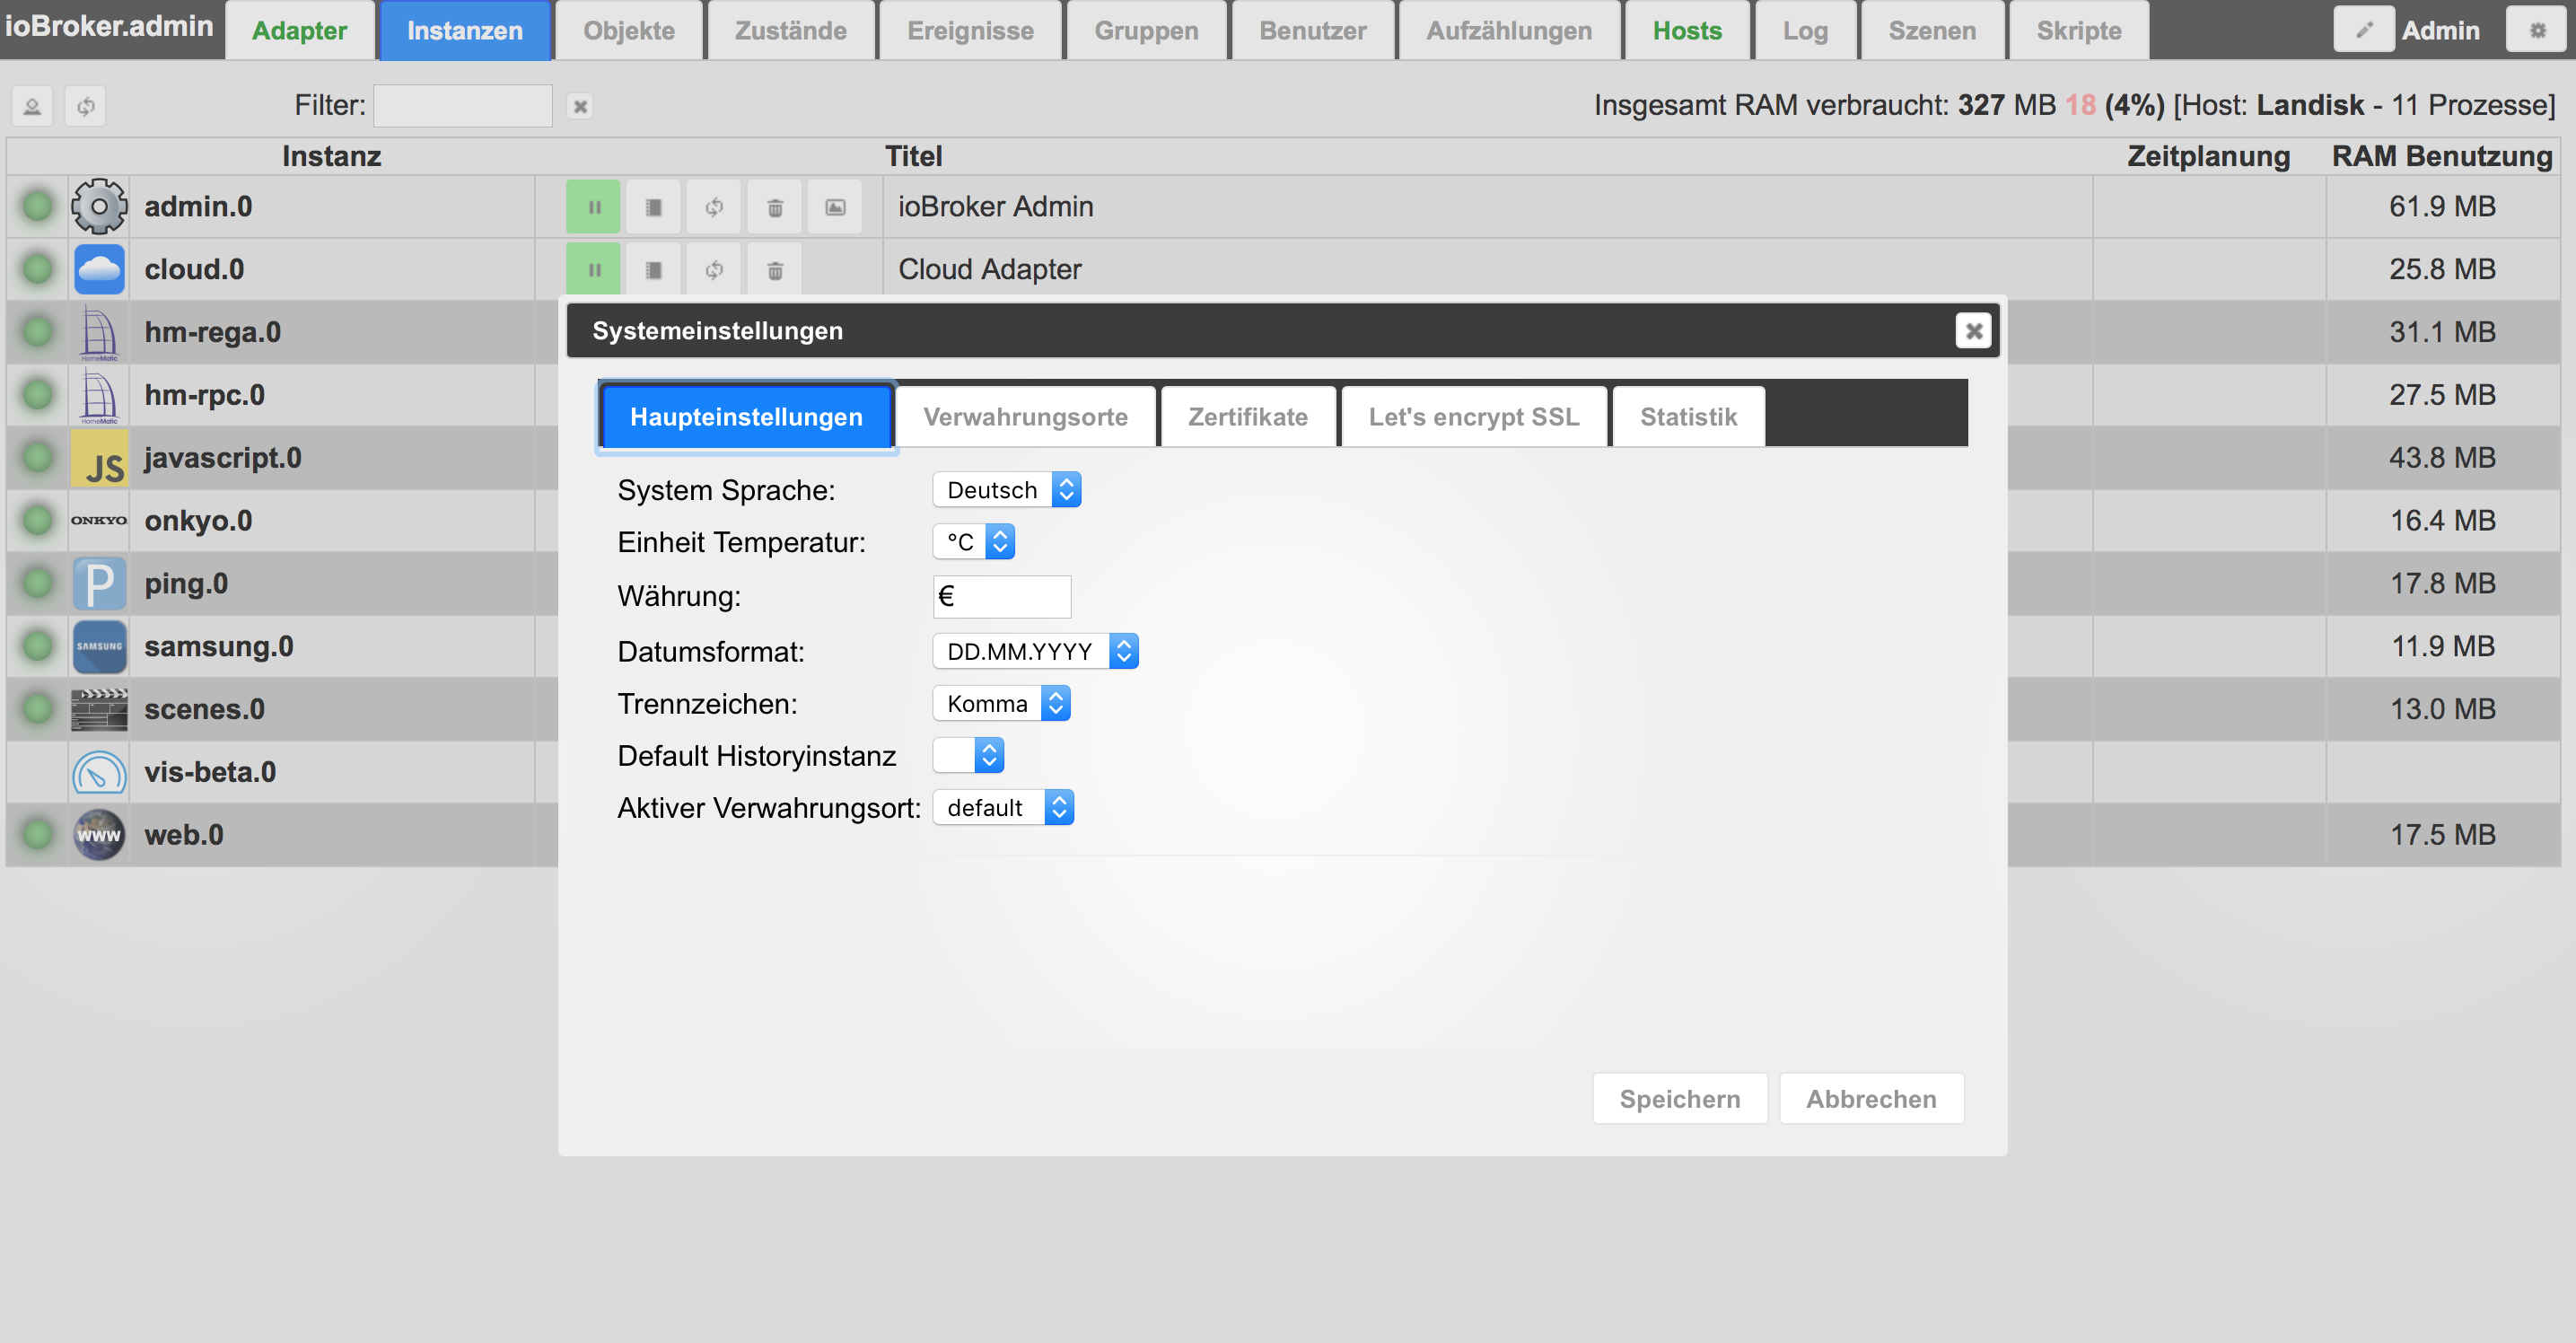Click the hm-rega.0 green status indicator
The height and width of the screenshot is (1343, 2576).
[38, 332]
